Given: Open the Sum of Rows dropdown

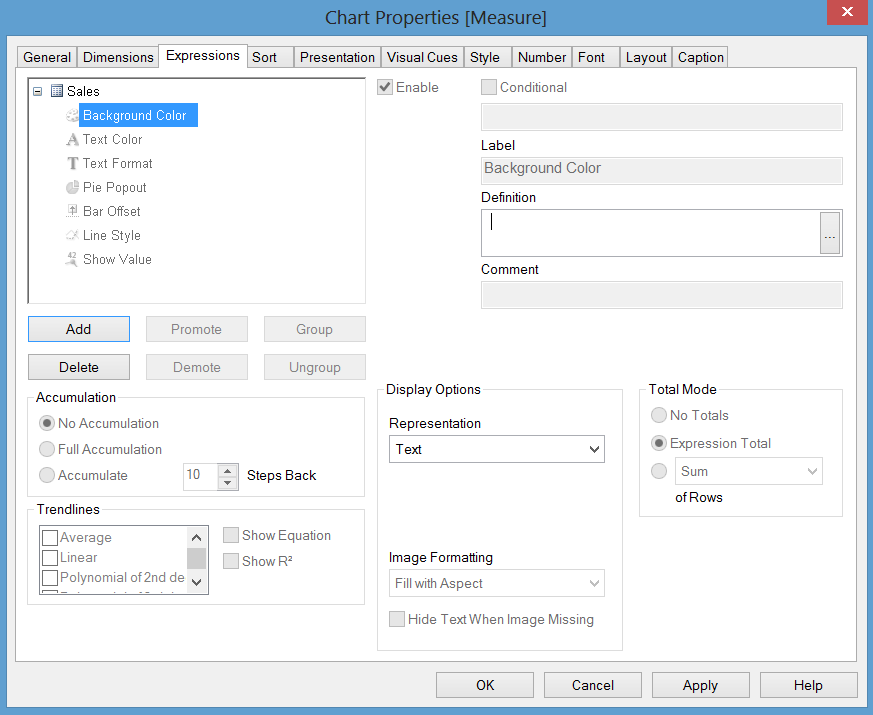Looking at the screenshot, I should coord(749,471).
